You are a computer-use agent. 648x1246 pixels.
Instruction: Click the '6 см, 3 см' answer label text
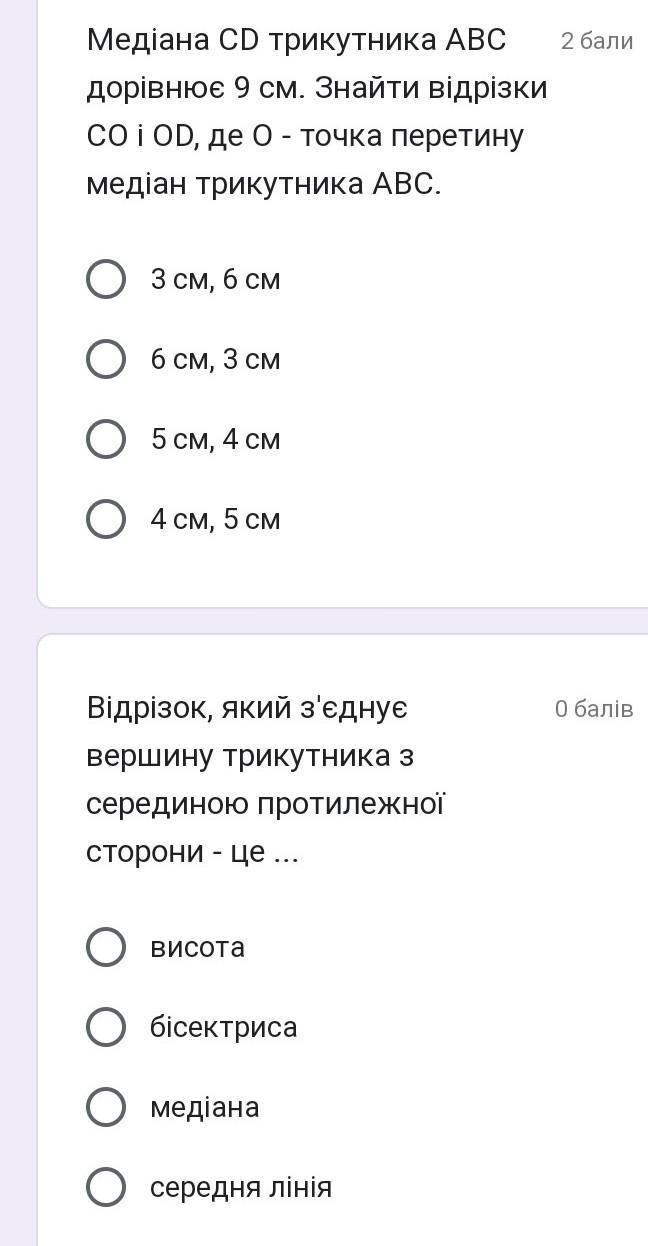click(x=215, y=360)
